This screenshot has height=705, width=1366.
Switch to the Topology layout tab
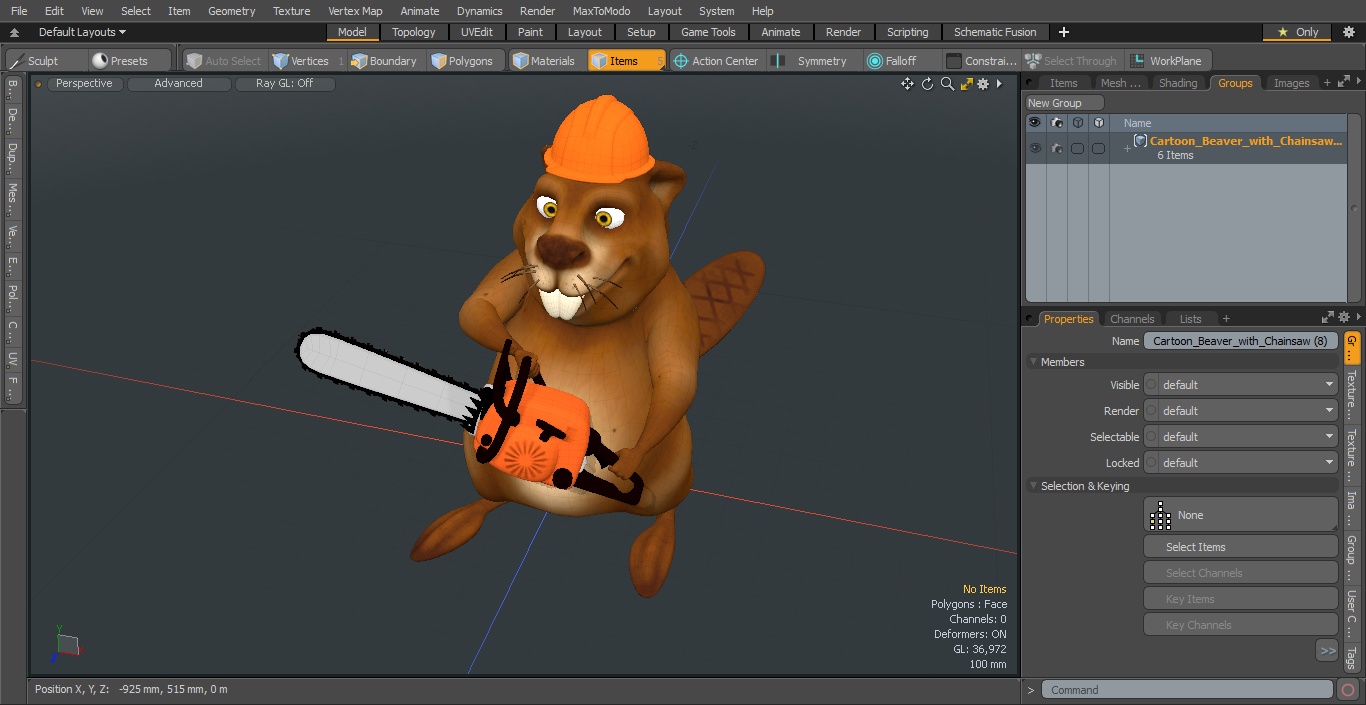click(x=413, y=32)
